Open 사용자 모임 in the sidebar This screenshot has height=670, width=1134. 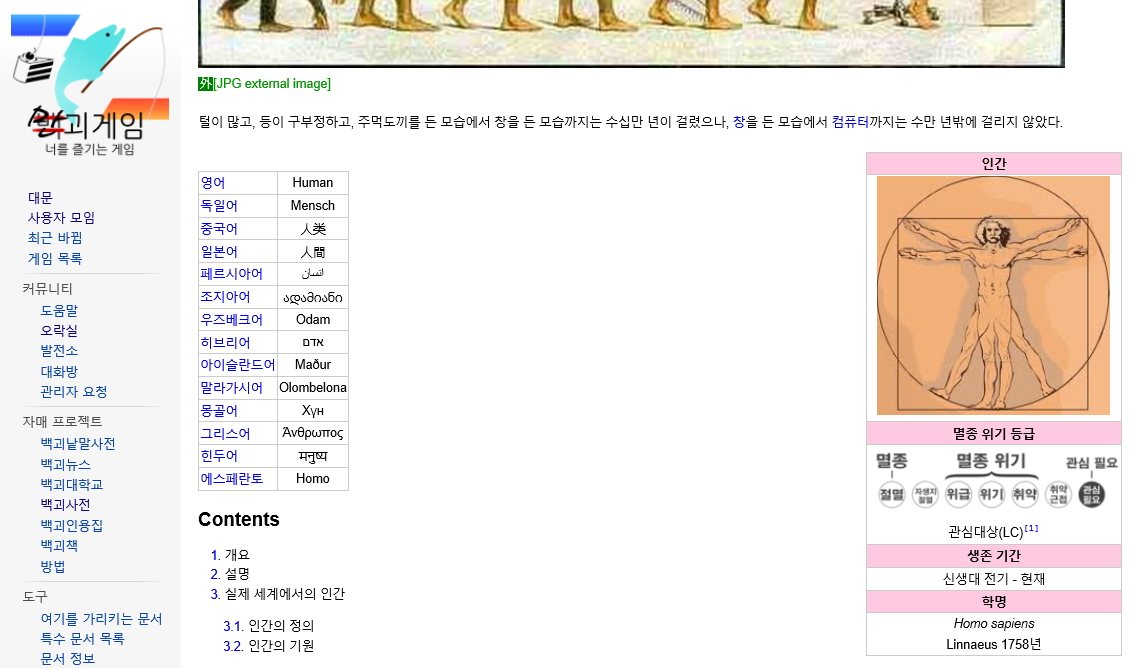point(61,218)
